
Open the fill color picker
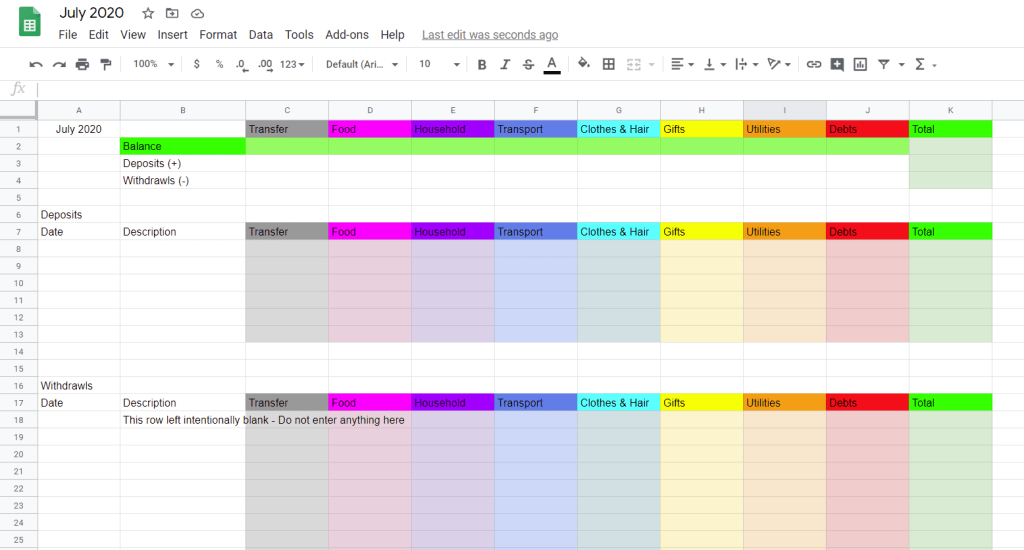coord(584,64)
